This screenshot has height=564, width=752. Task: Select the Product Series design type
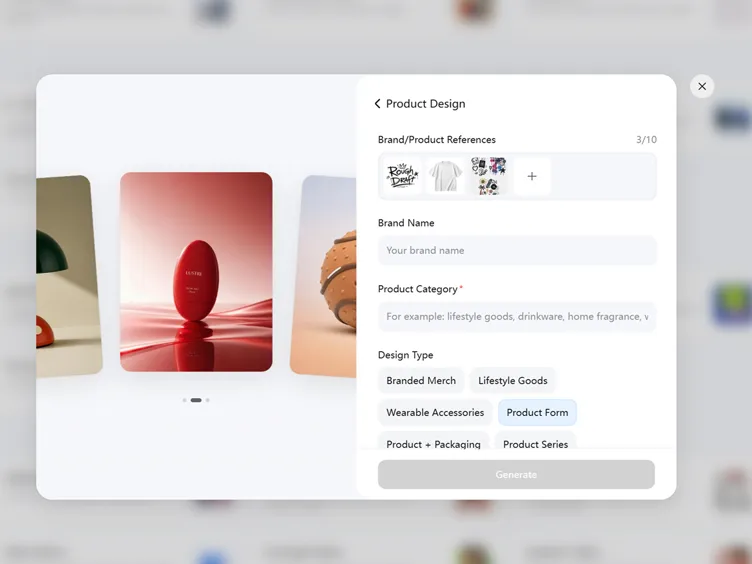pos(535,441)
